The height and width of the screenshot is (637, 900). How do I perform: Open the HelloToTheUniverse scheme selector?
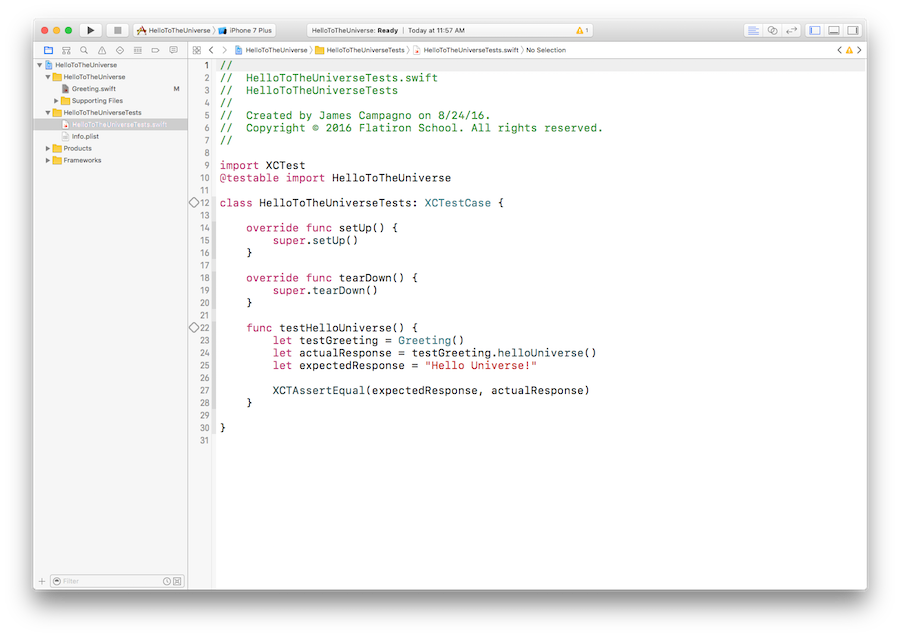(174, 30)
